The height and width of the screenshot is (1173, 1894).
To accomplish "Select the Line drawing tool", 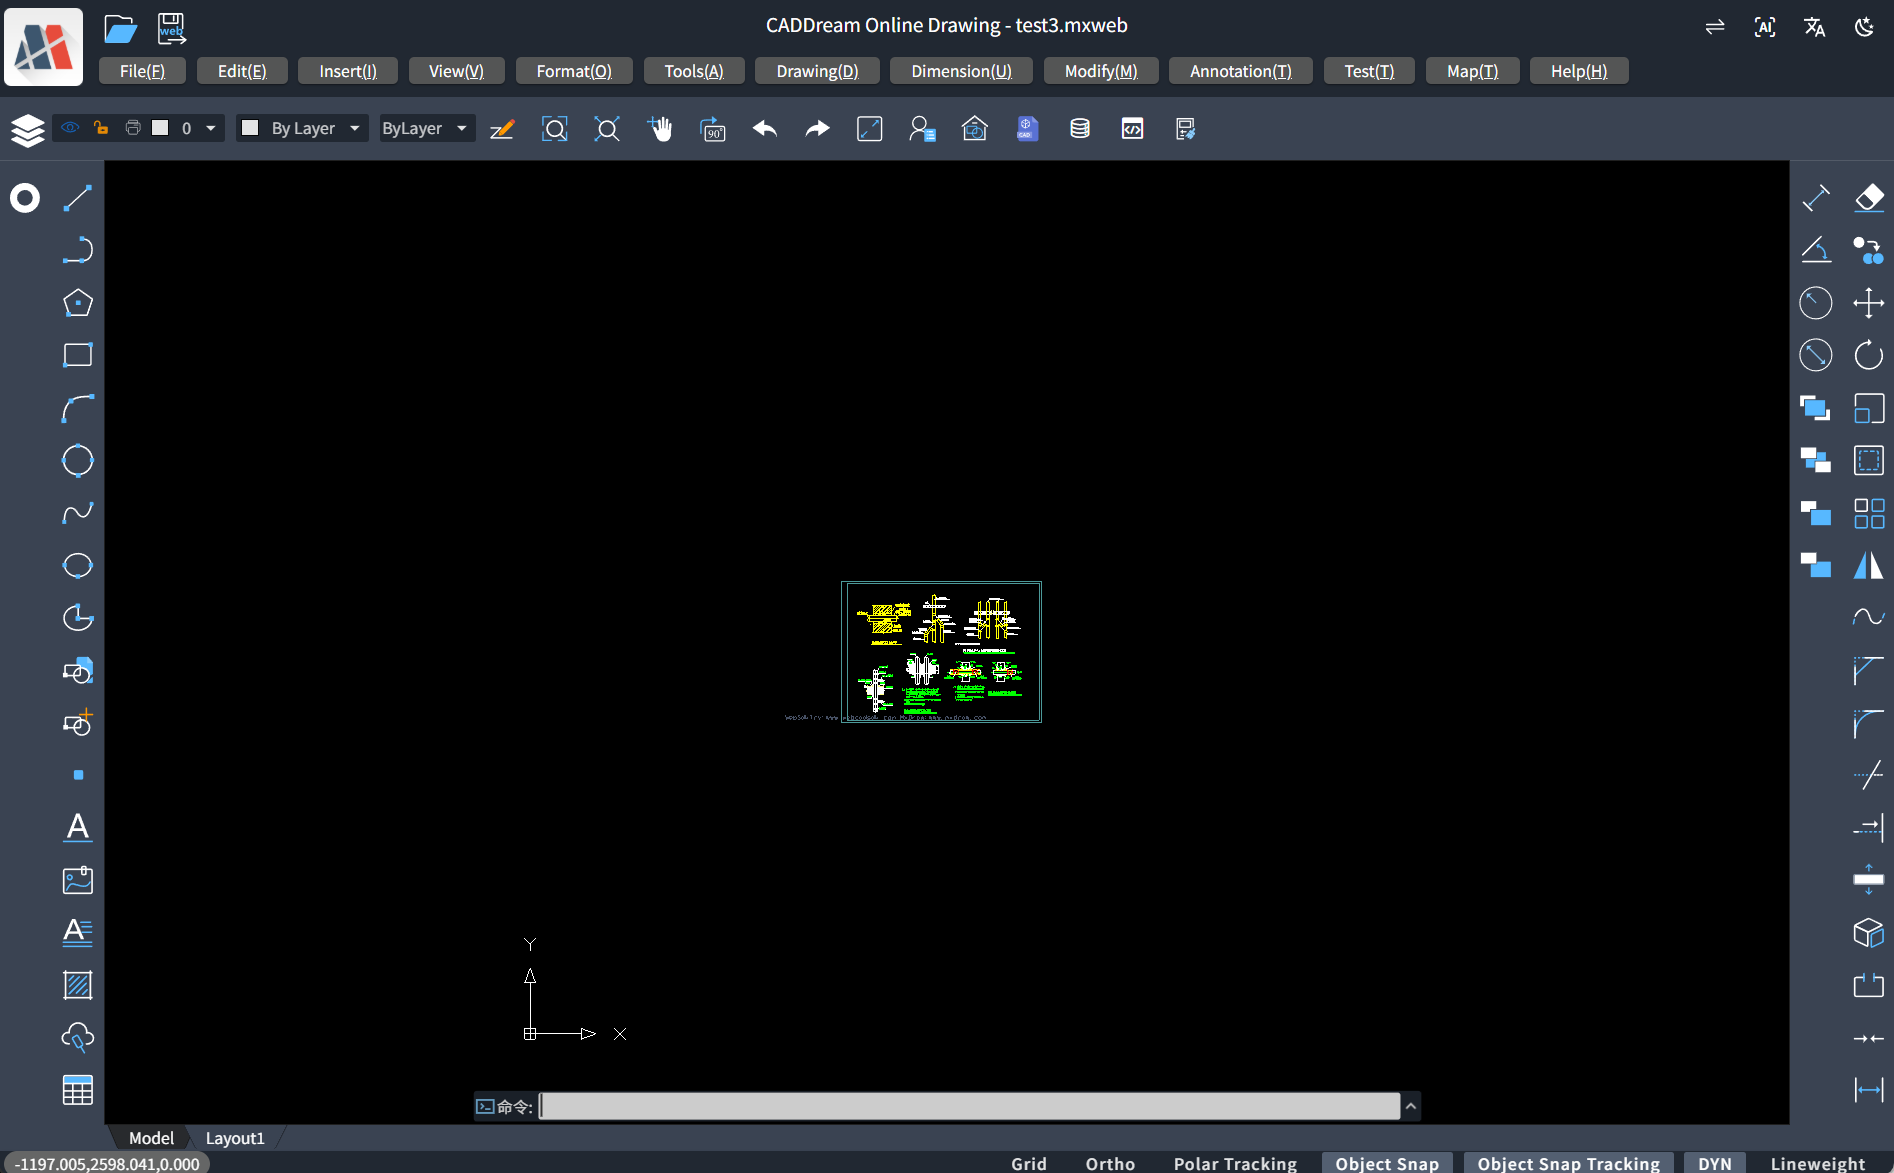I will tap(77, 197).
